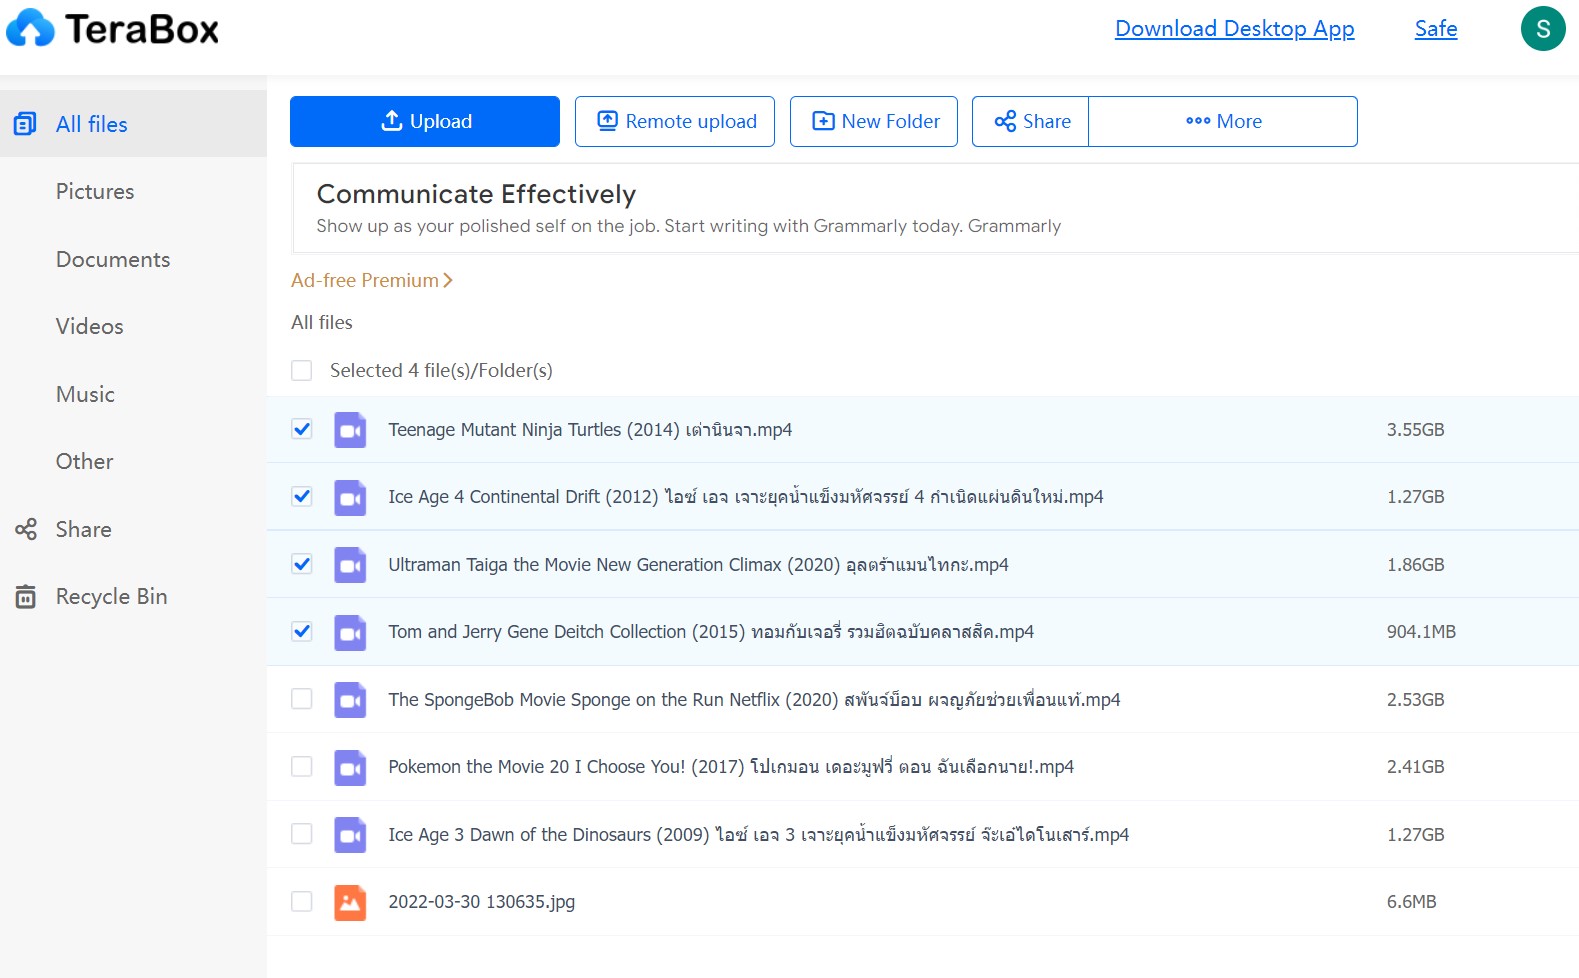This screenshot has height=978, width=1579.
Task: Uncheck the Ultraman Taiga the Movie file
Action: click(301, 564)
